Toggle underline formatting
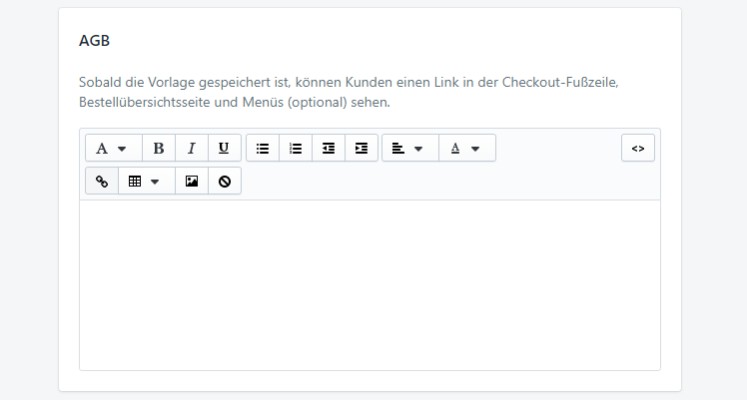The height and width of the screenshot is (400, 747). click(x=224, y=149)
